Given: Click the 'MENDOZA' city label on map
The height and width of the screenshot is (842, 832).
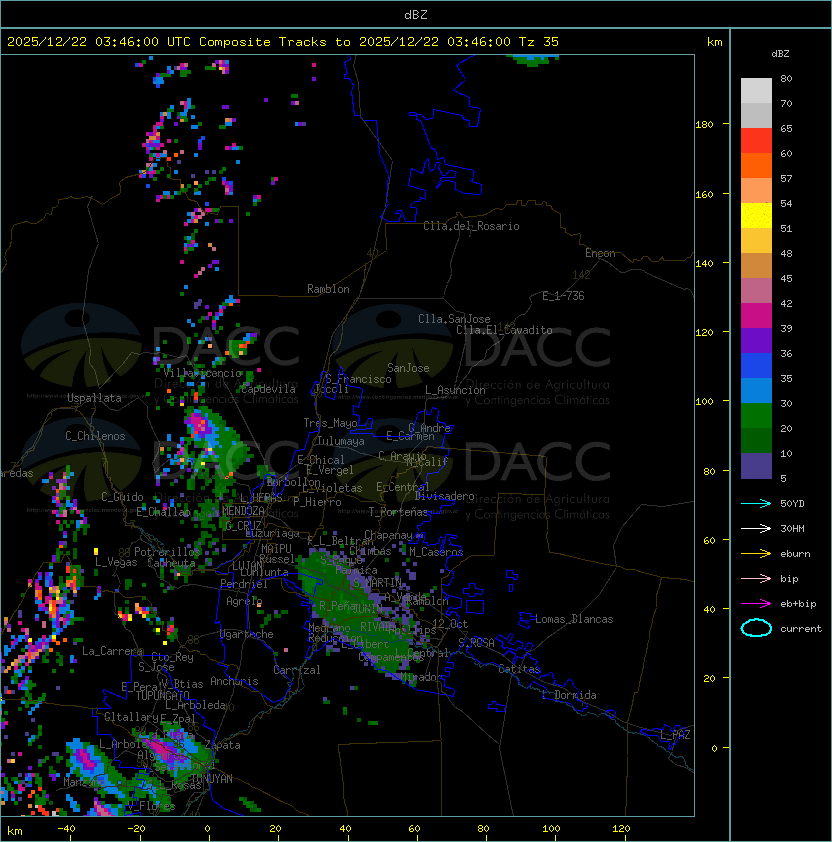Looking at the screenshot, I should coord(243,511).
